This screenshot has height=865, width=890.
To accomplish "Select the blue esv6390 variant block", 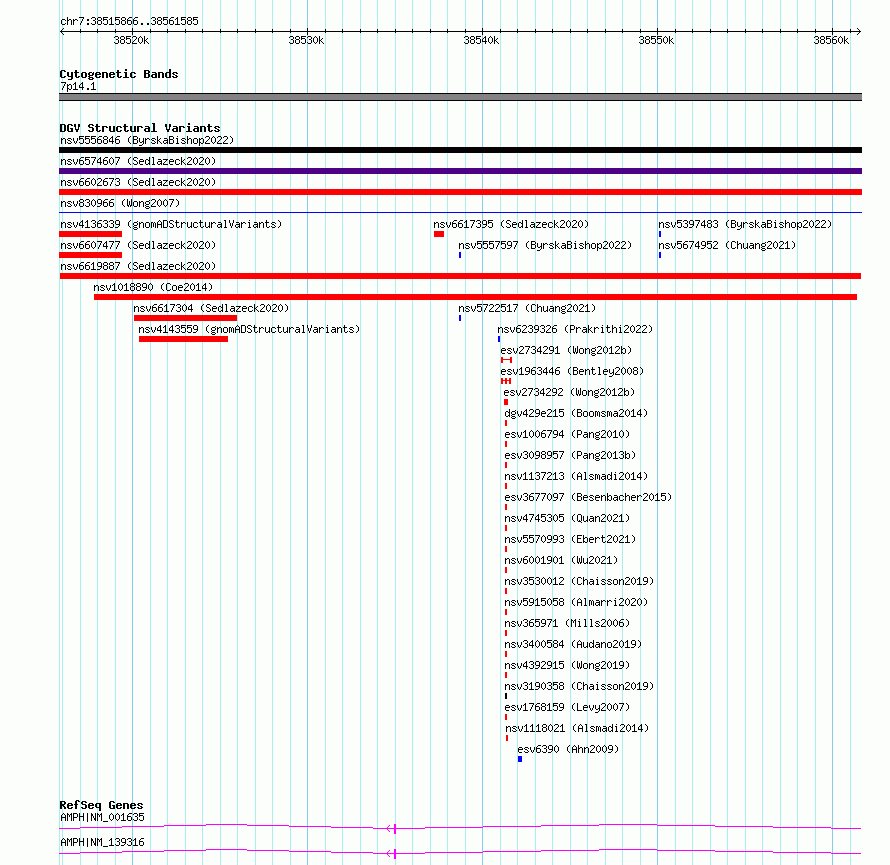I will click(x=520, y=759).
